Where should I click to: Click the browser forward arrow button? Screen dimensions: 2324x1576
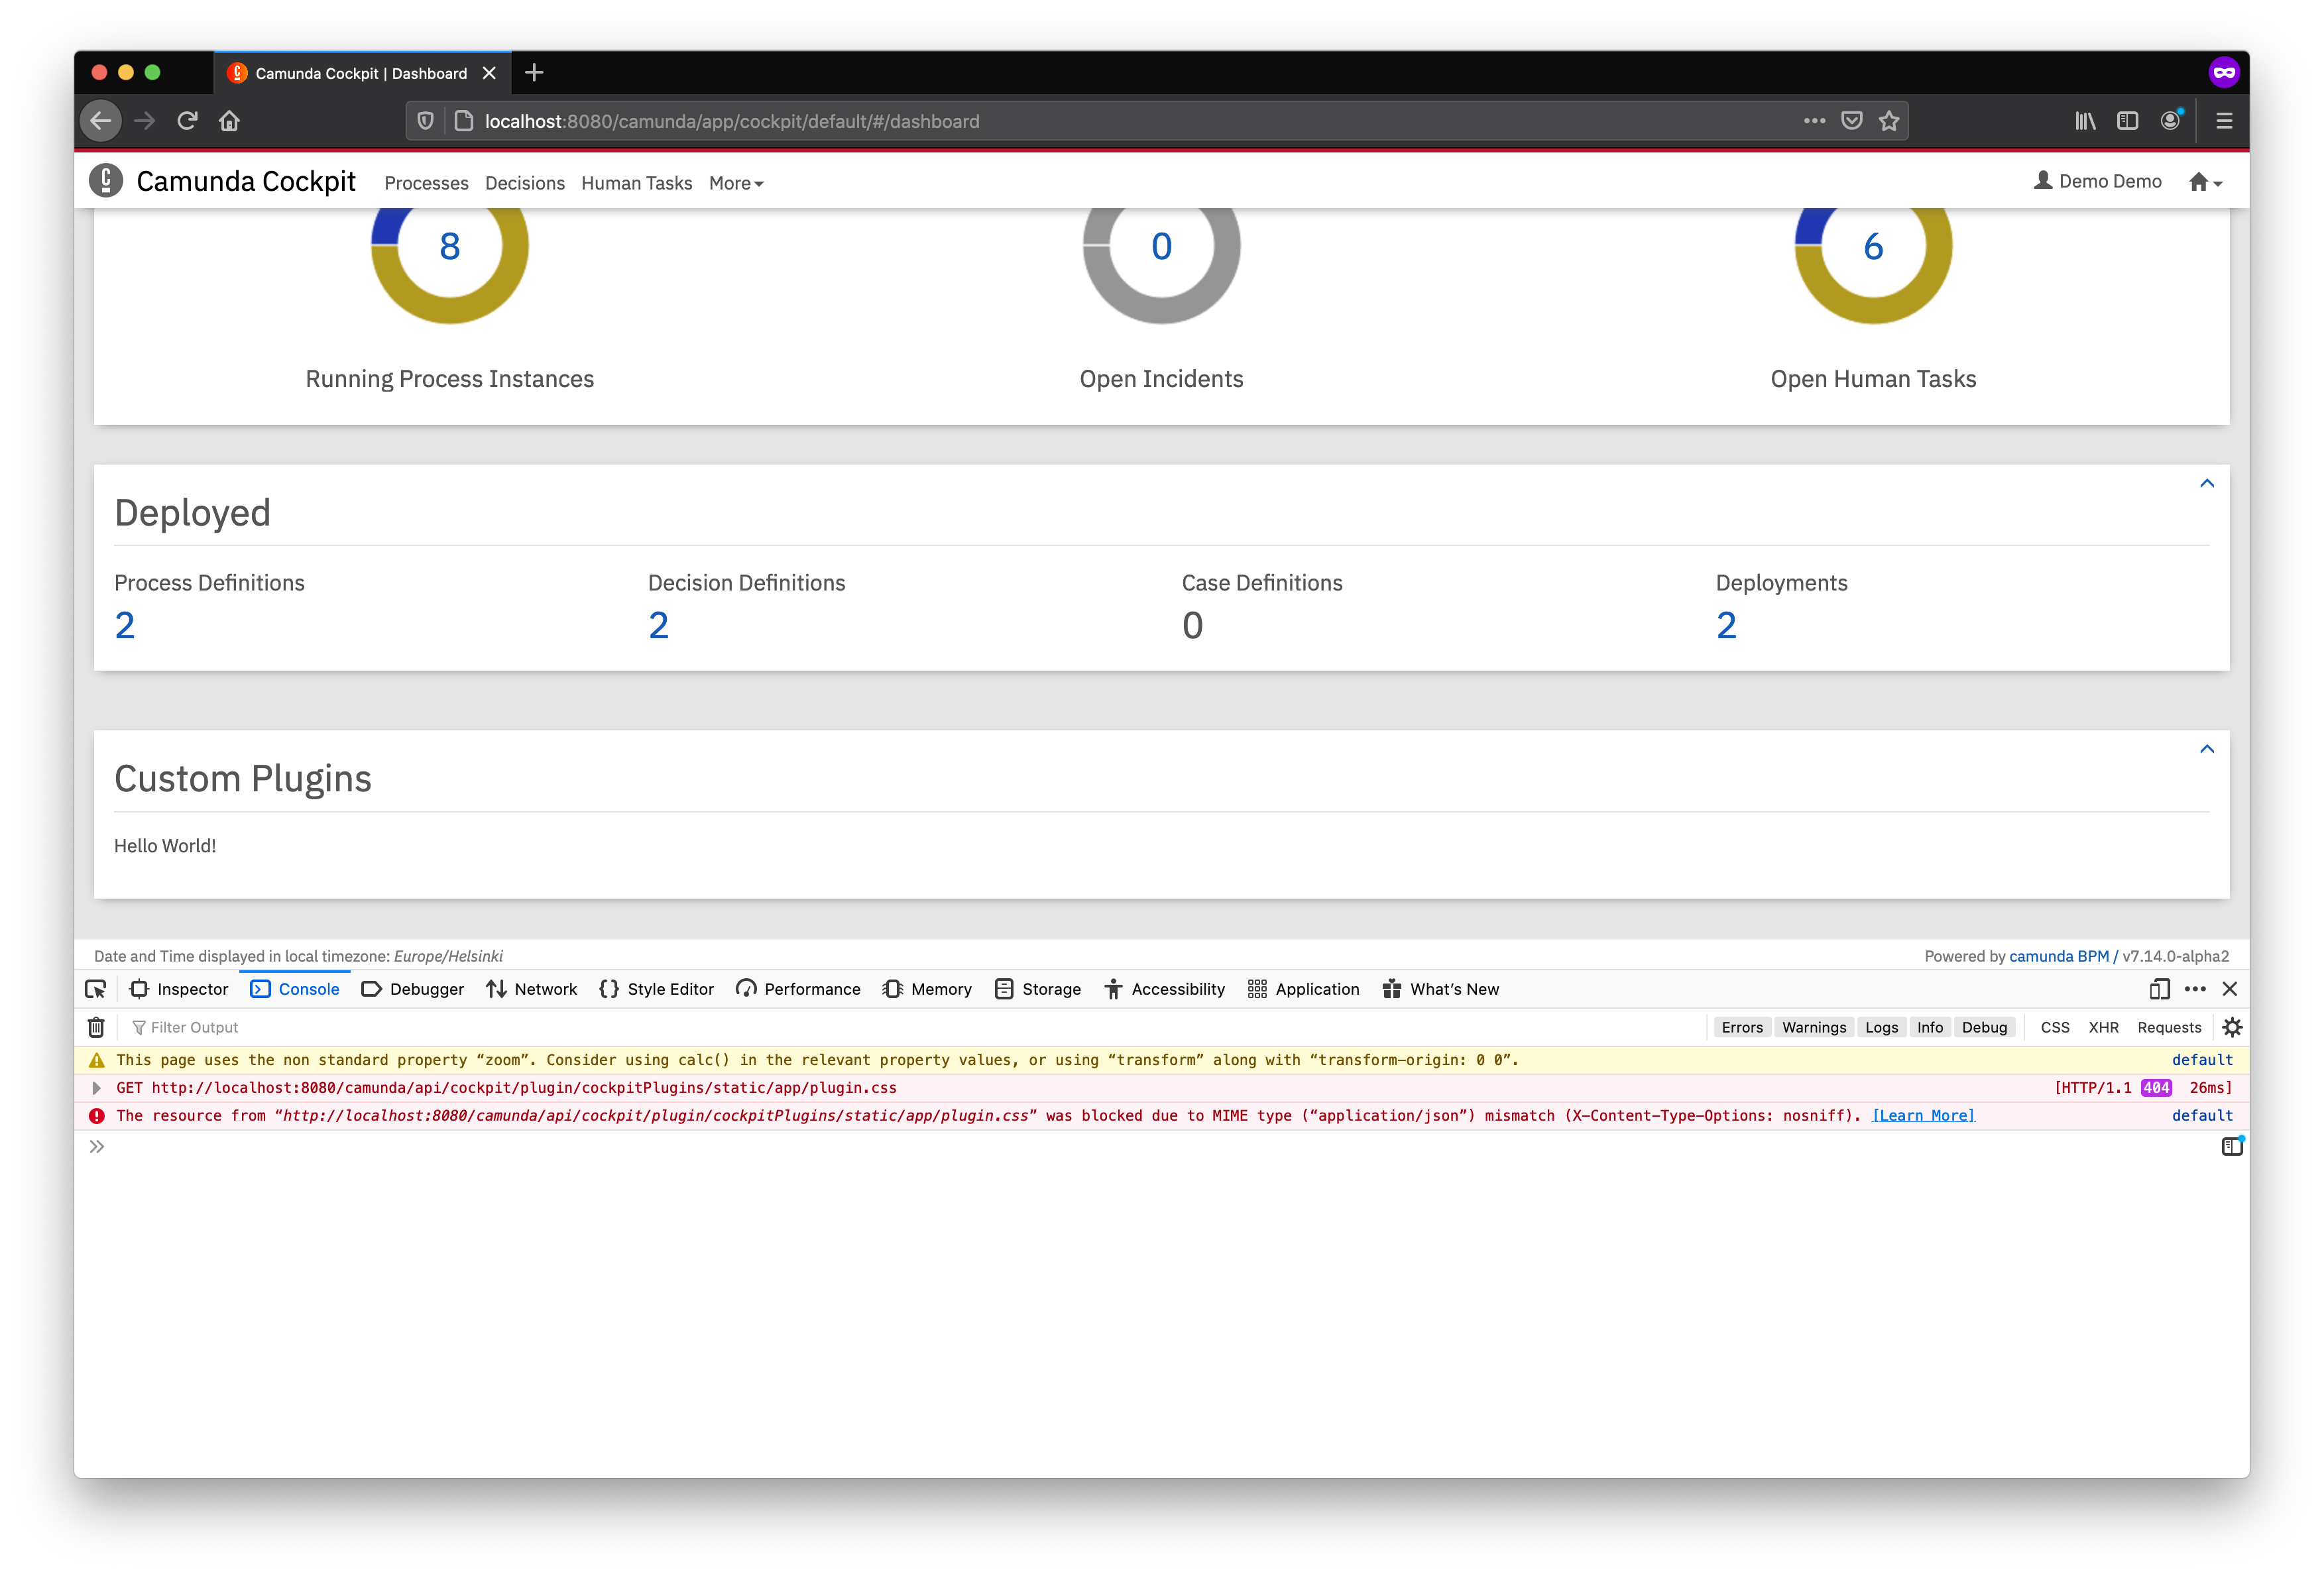click(145, 121)
